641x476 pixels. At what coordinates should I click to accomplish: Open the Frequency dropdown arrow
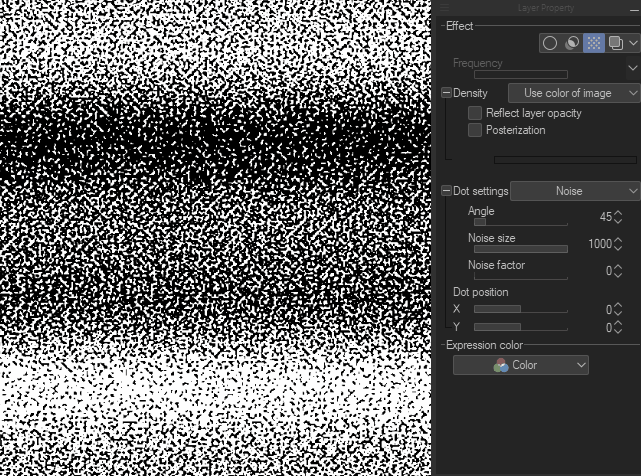[633, 68]
